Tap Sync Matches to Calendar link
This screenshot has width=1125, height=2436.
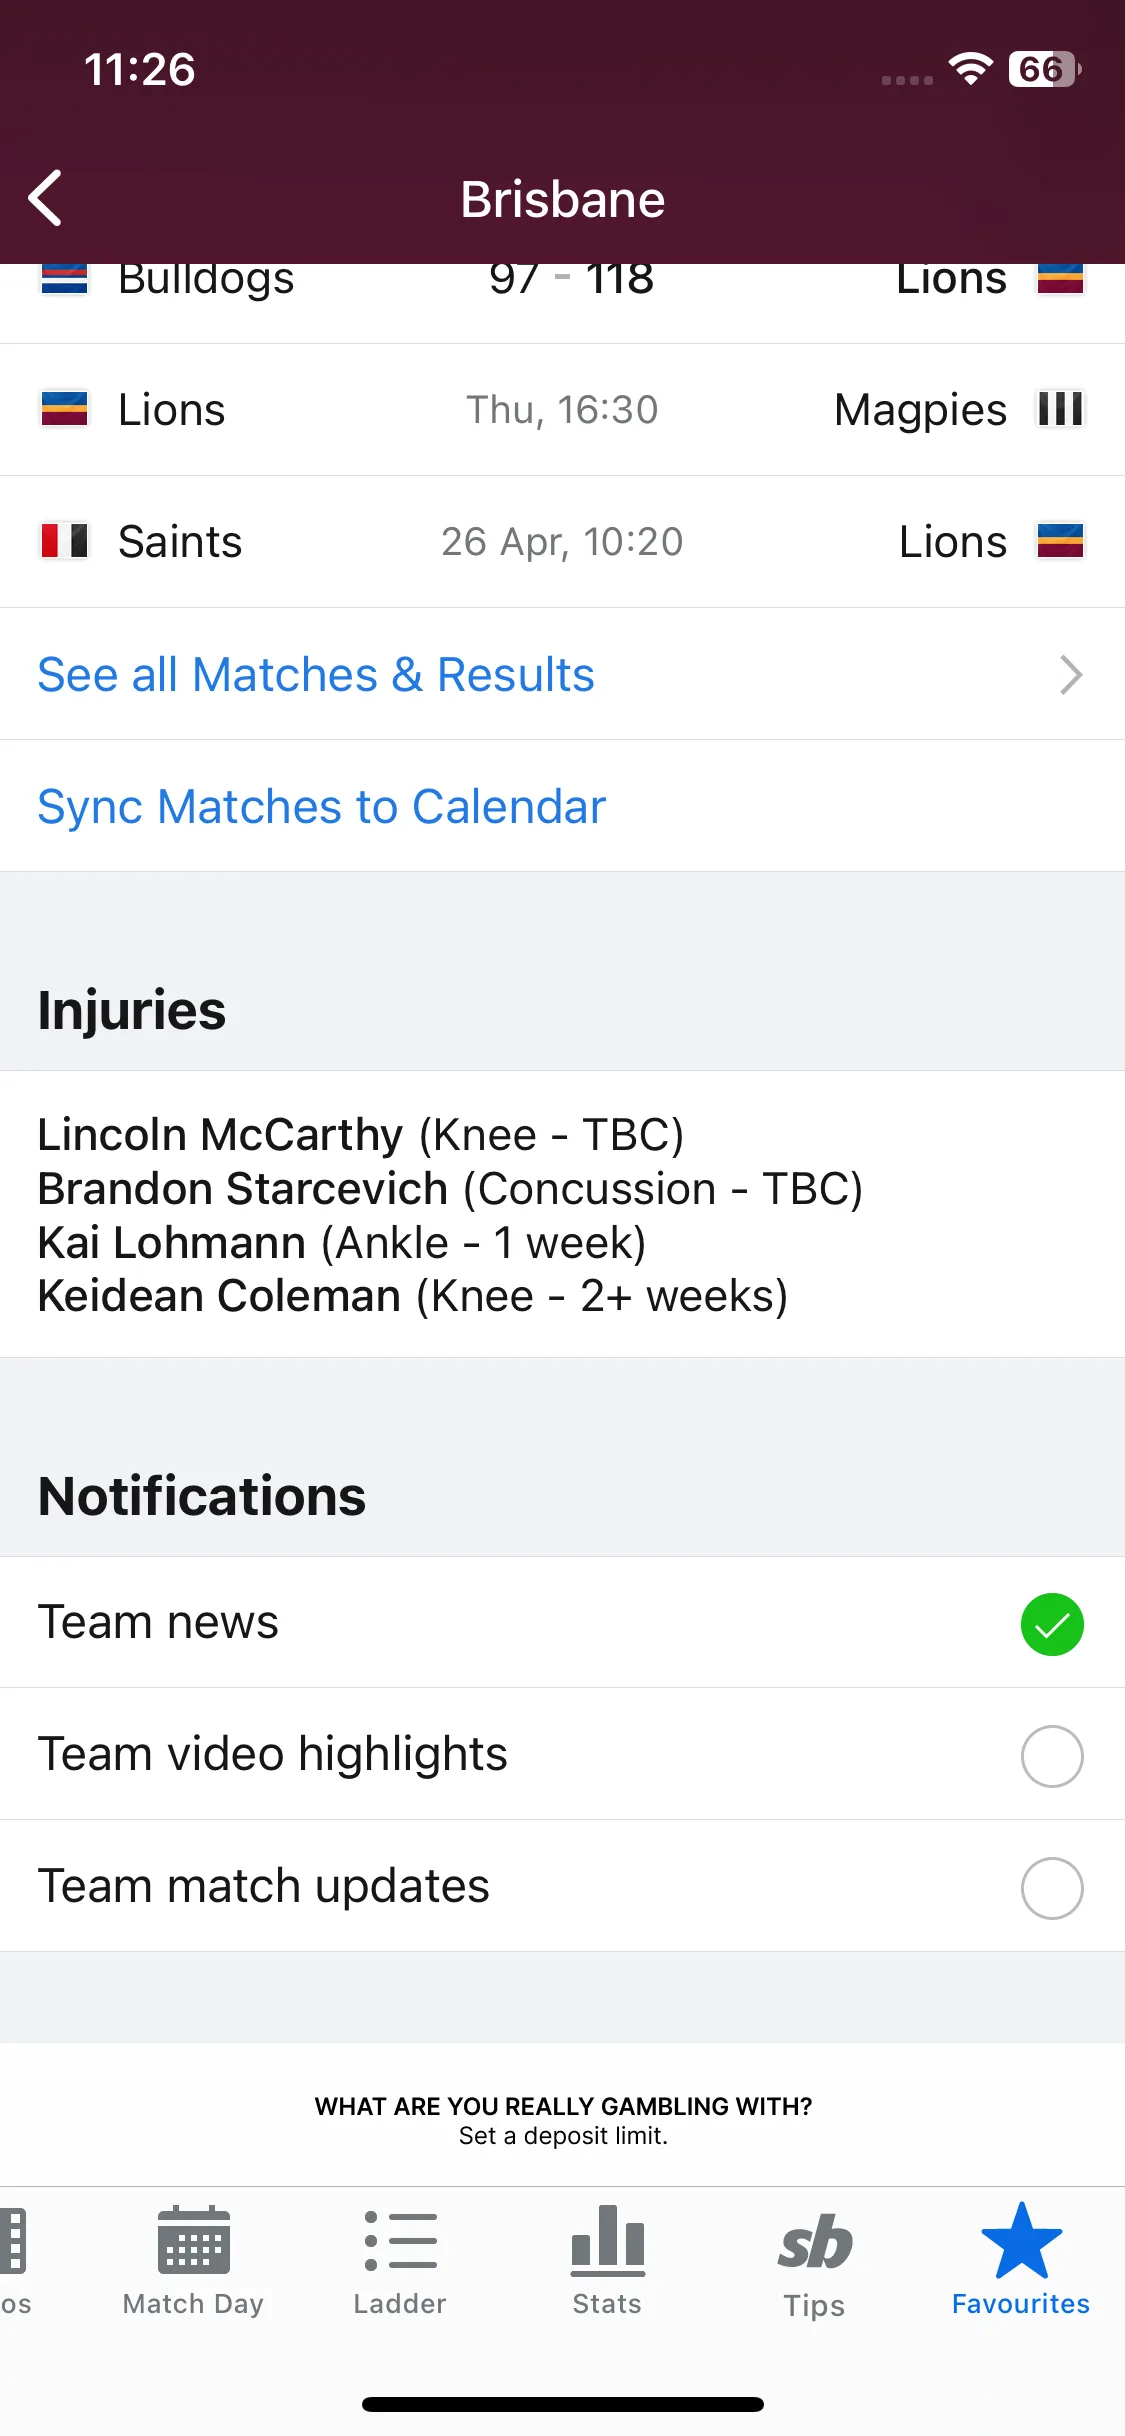(322, 806)
